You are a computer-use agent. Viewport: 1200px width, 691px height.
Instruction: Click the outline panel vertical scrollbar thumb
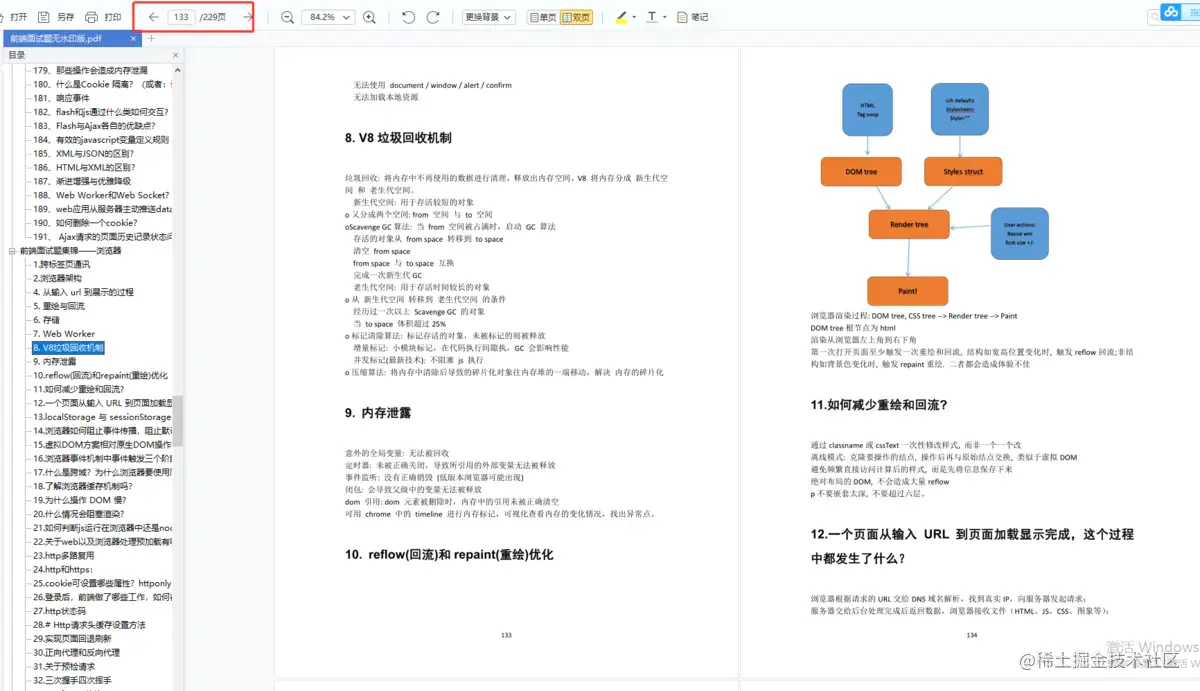(179, 420)
